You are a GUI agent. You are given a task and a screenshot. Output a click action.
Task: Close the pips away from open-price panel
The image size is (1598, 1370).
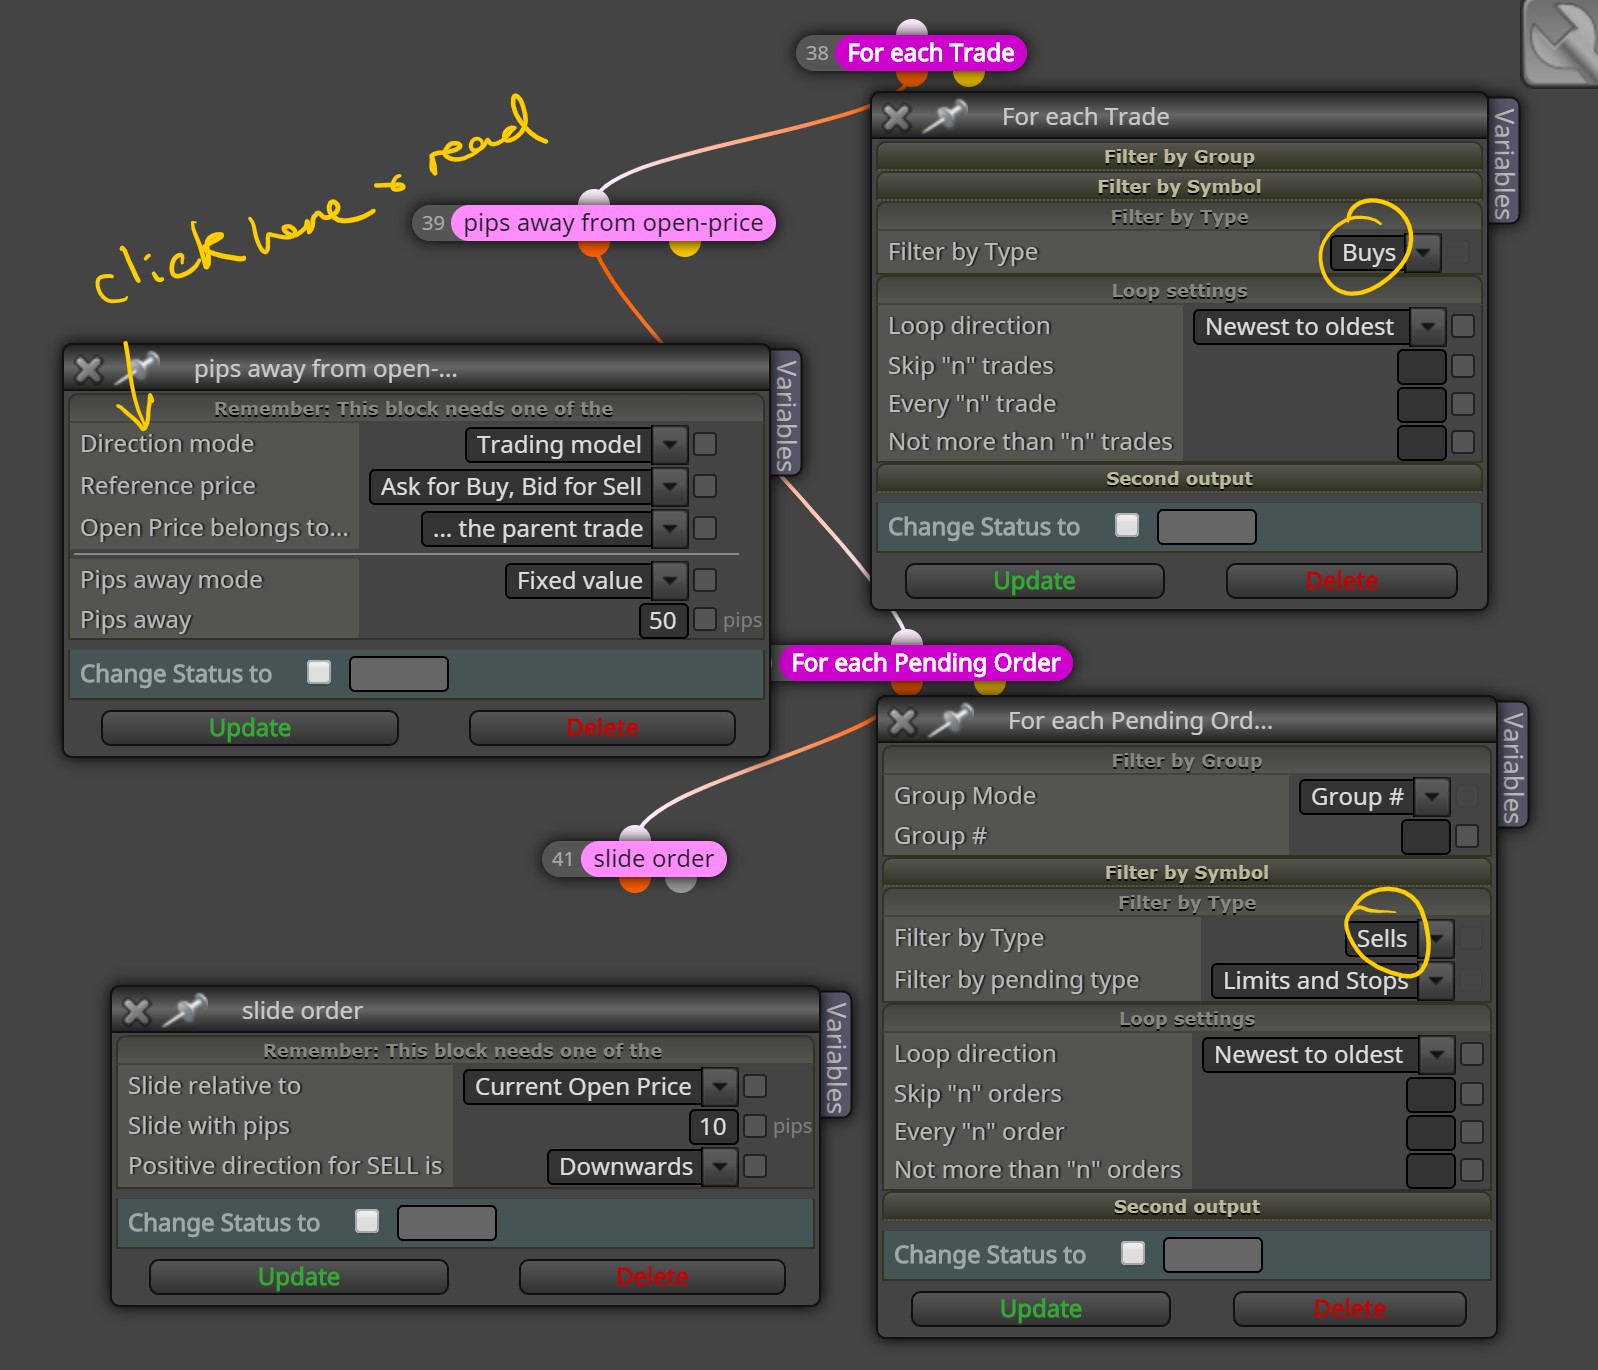(x=88, y=370)
